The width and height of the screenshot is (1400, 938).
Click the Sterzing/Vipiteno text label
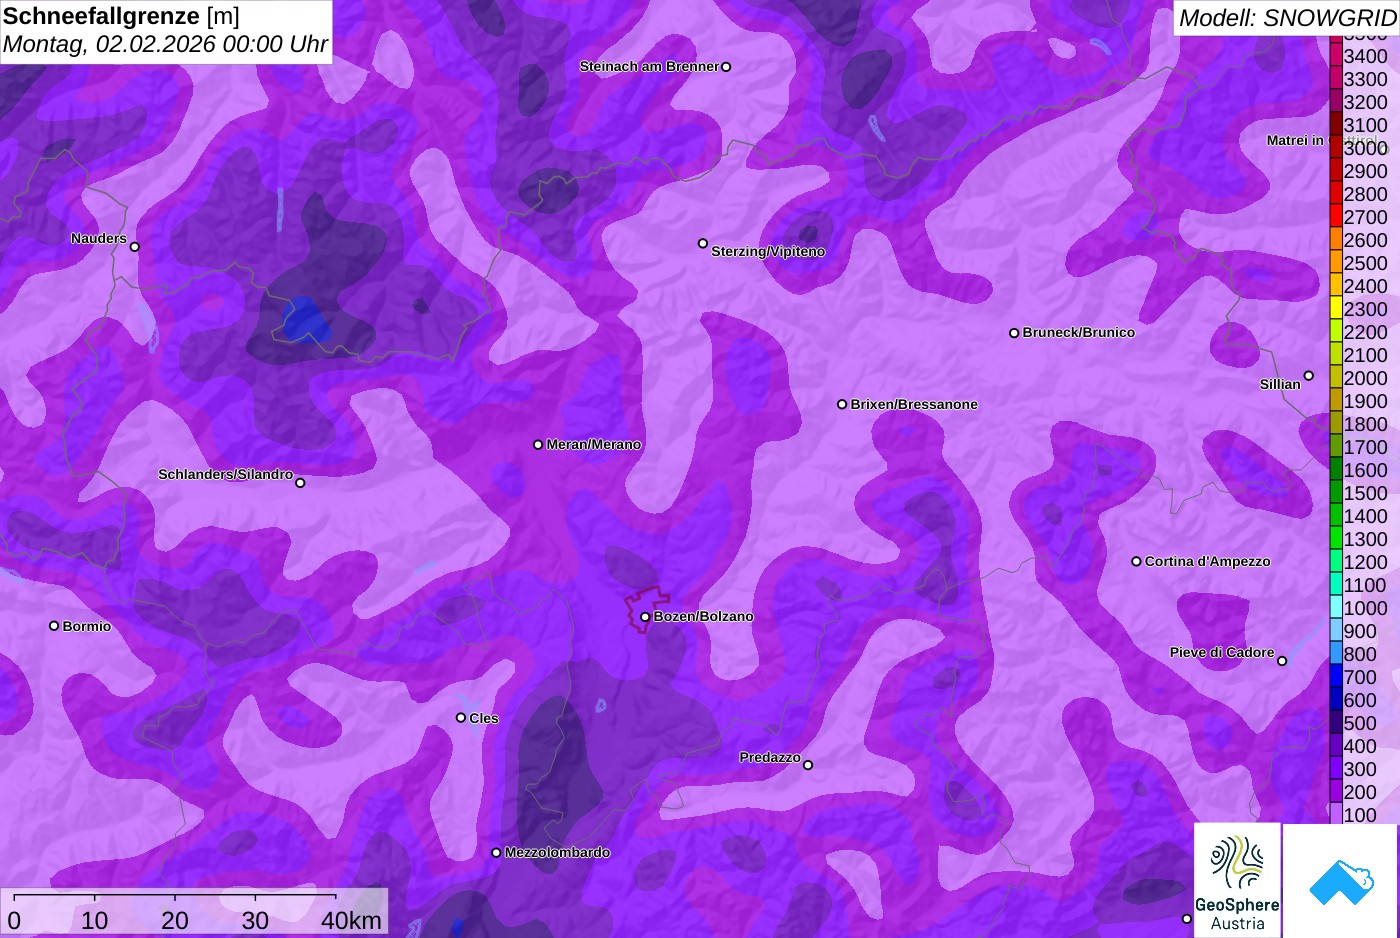point(768,252)
